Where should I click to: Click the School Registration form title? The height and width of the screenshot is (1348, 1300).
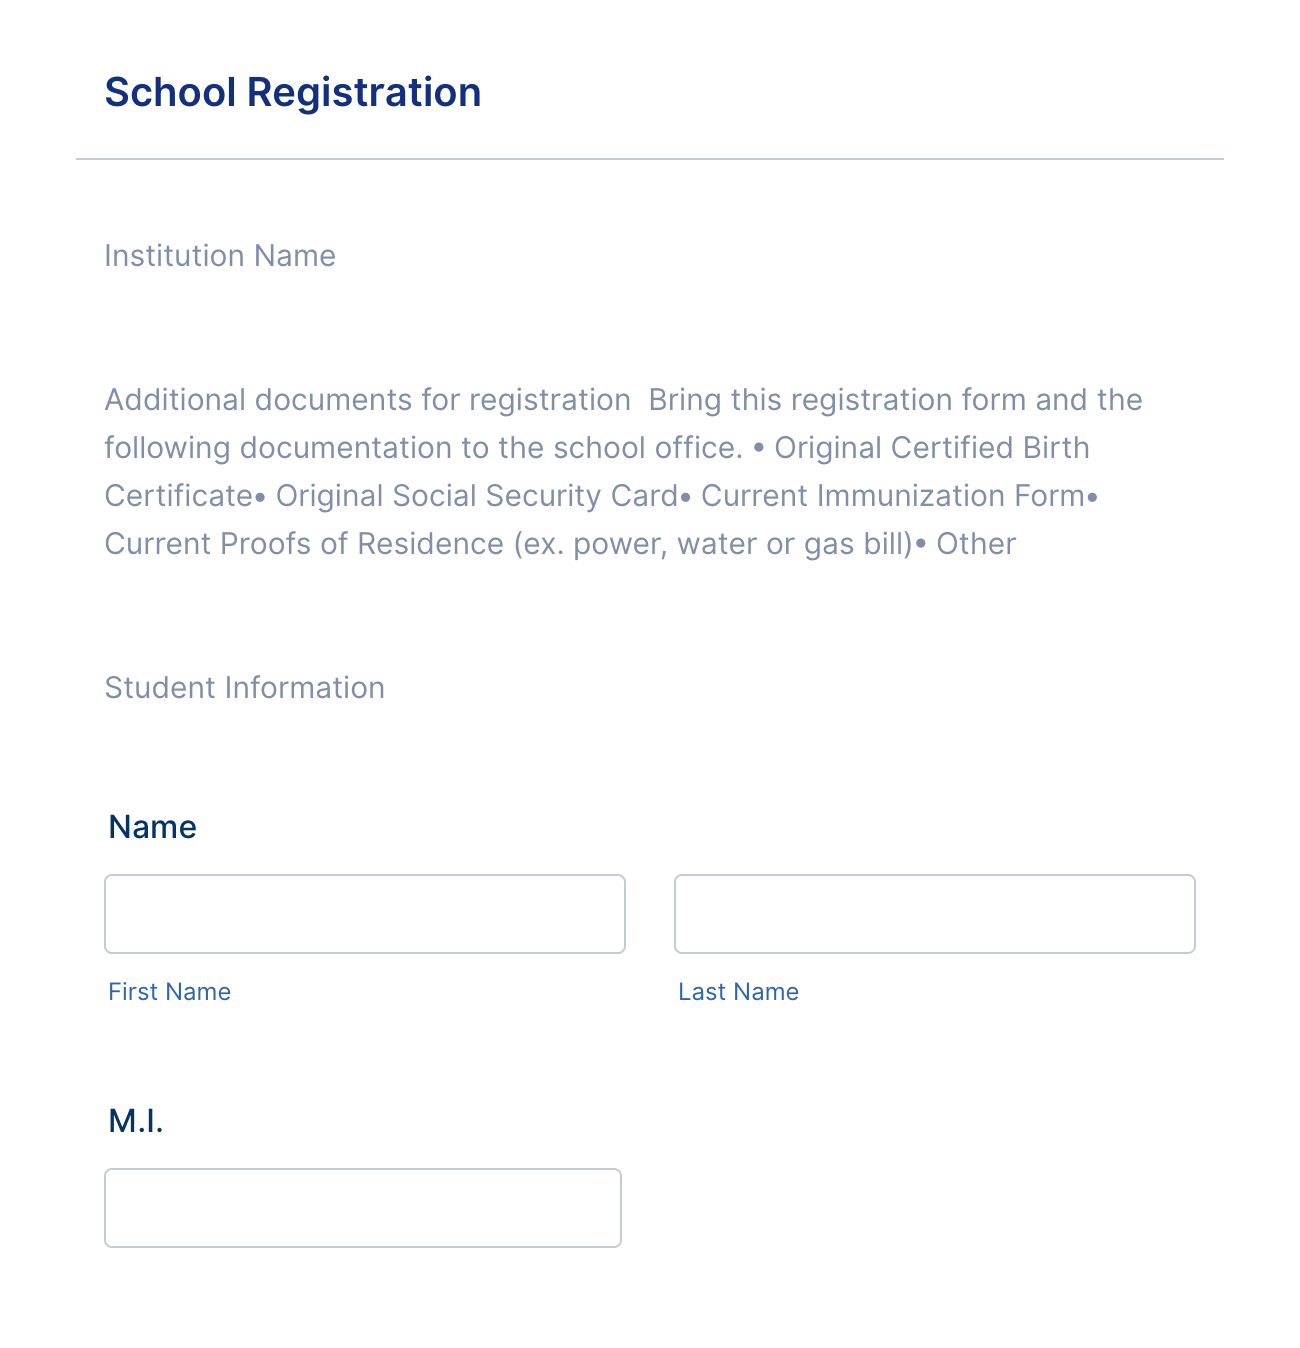[x=293, y=92]
